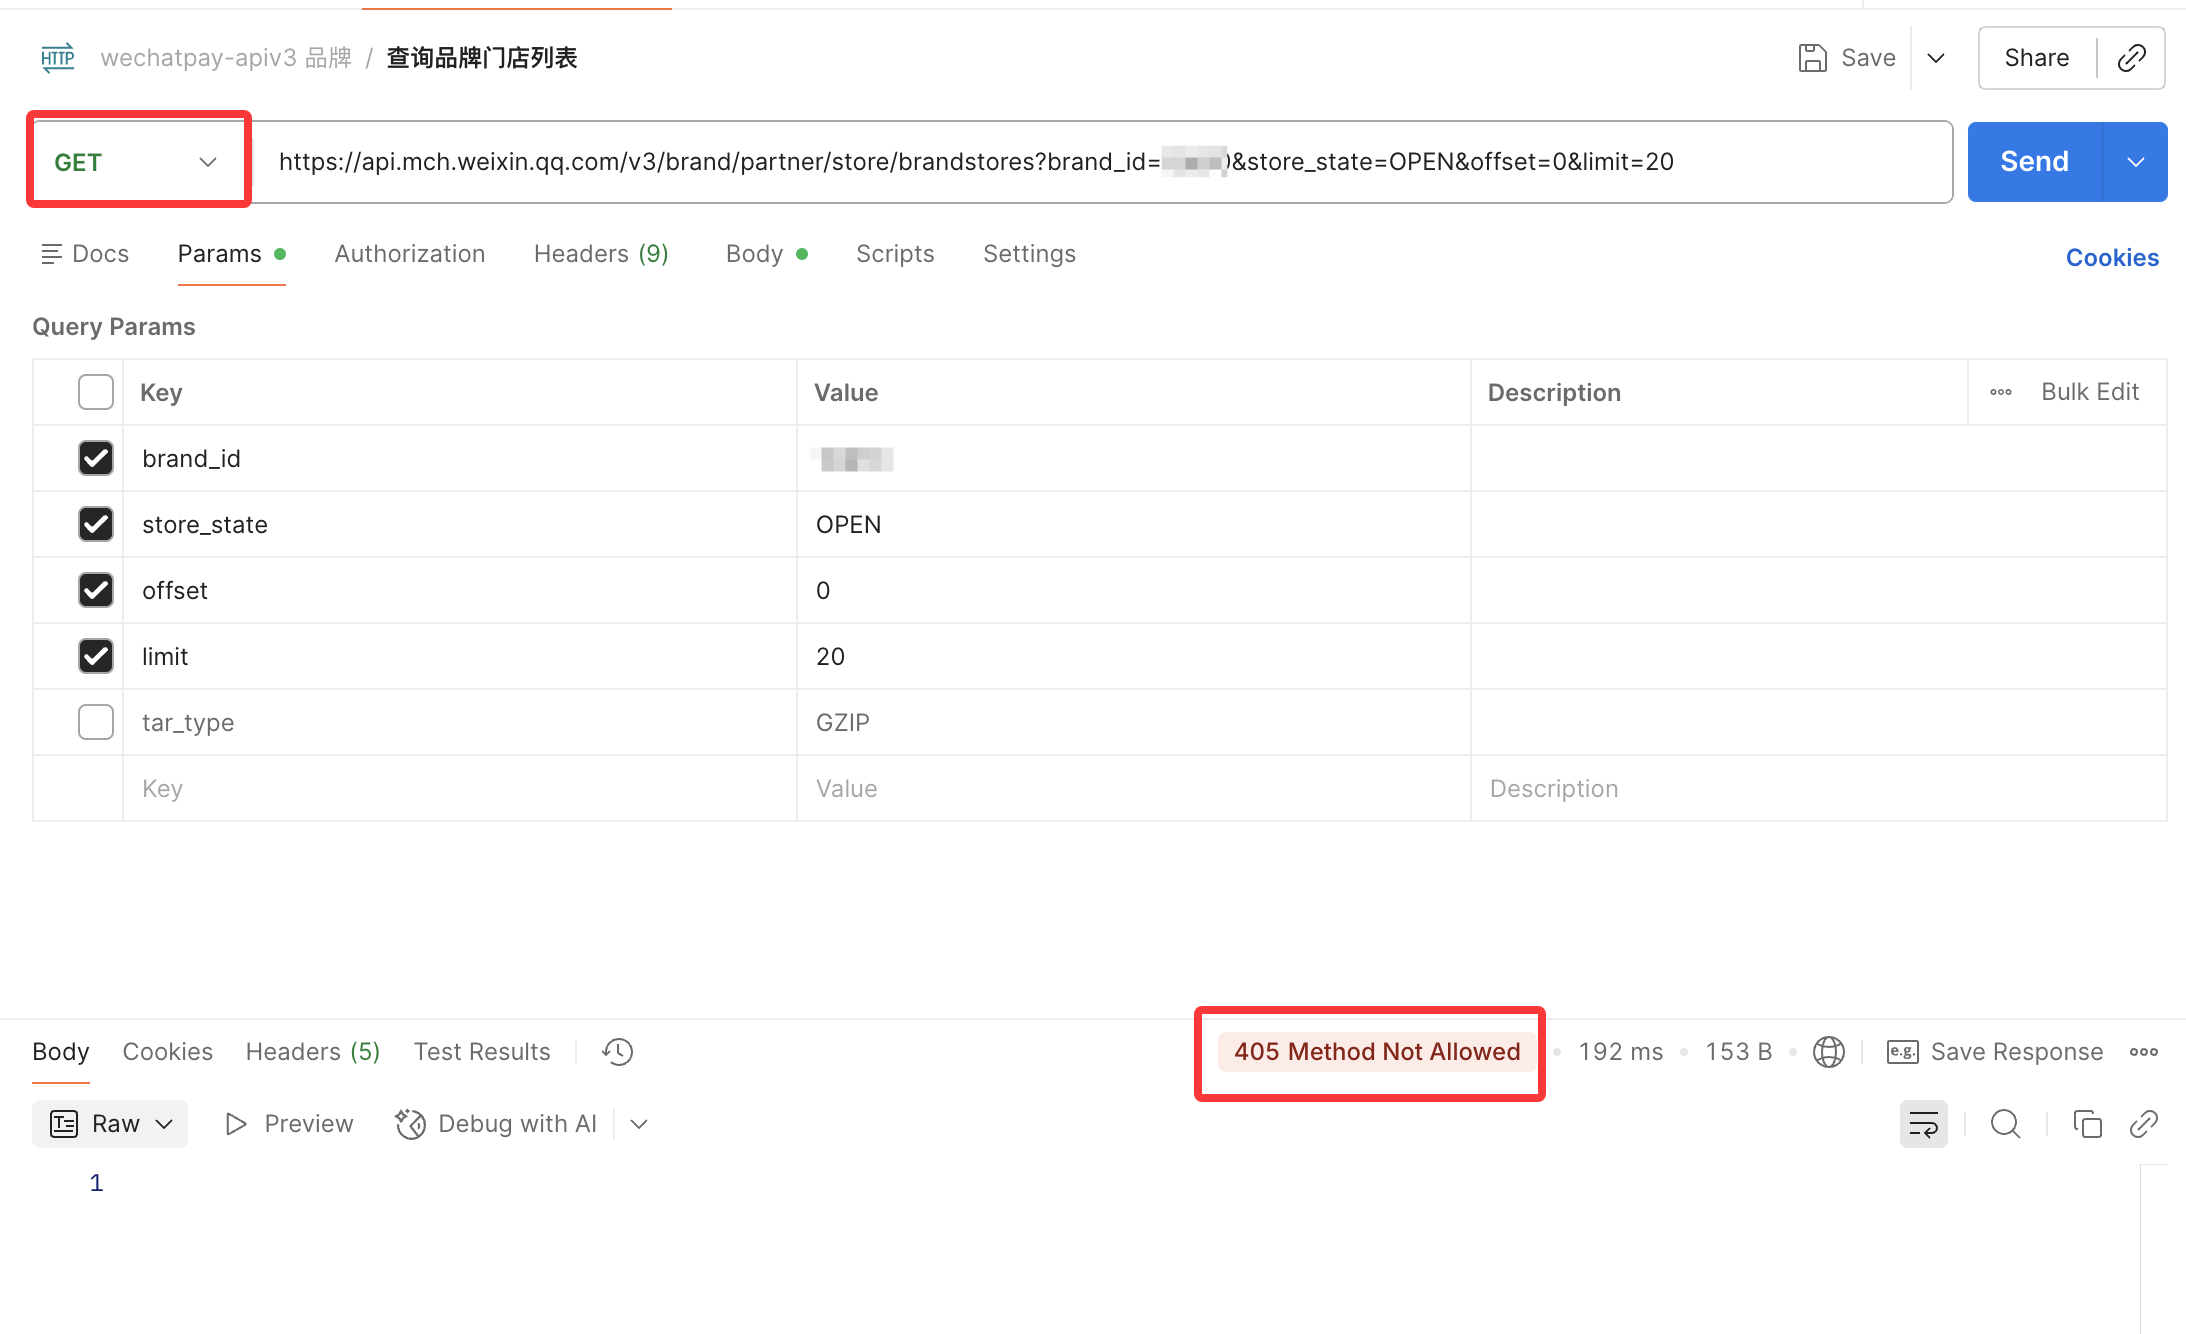Click the Cookies link
Viewport: 2186px width, 1334px height.
(2112, 258)
